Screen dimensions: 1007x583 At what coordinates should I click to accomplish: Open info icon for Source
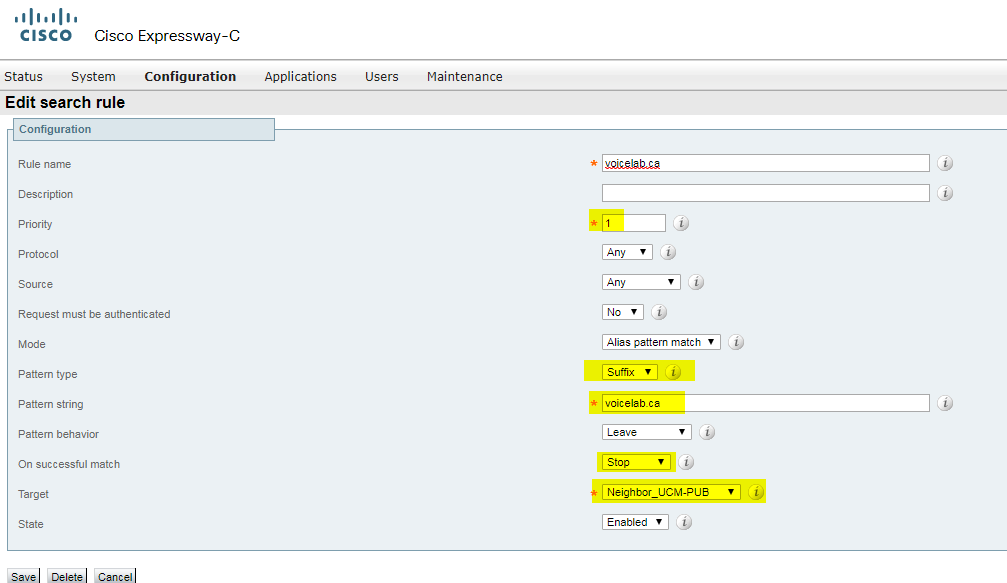coord(696,282)
